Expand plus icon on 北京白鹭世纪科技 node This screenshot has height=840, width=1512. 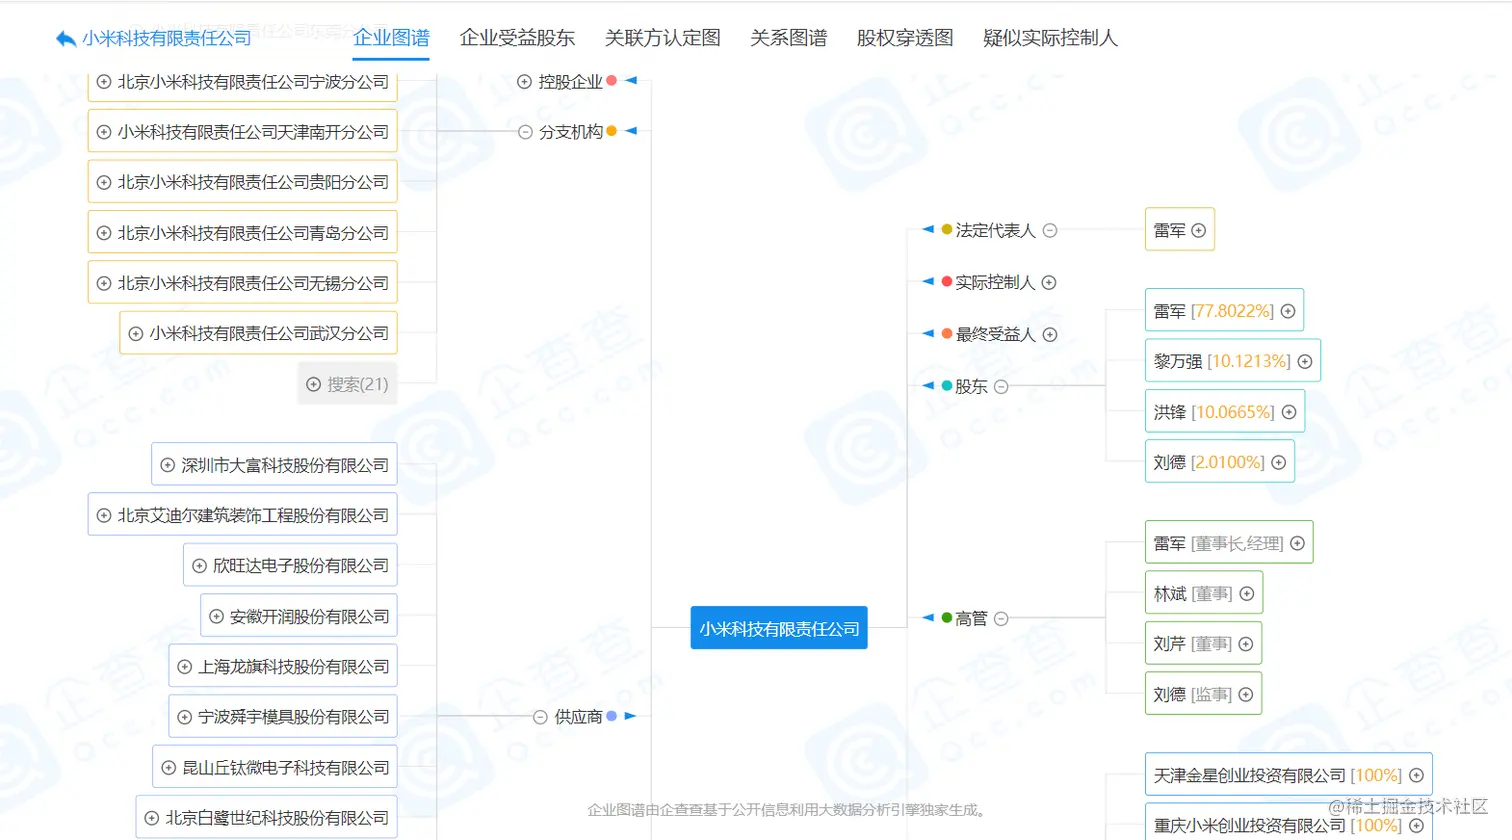(152, 817)
